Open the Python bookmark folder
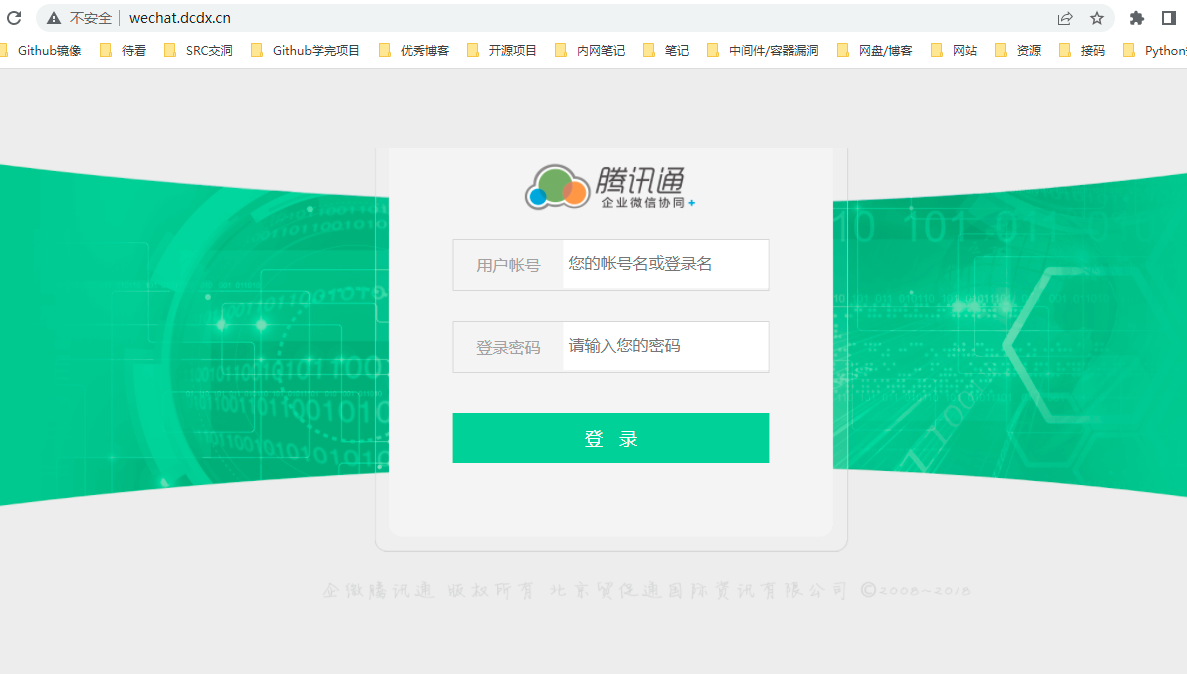The height and width of the screenshot is (674, 1187). point(1155,51)
